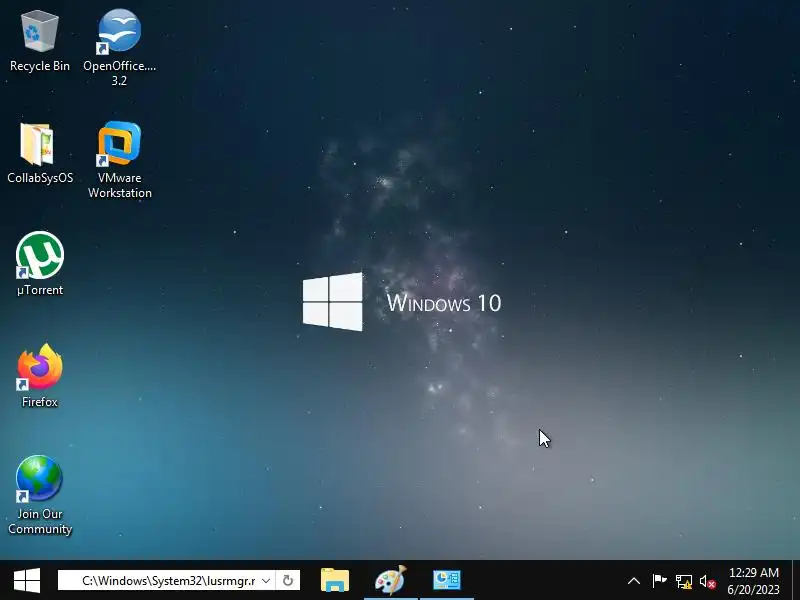Open the Join Our Community shortcut
Viewport: 800px width, 600px height.
tap(40, 495)
